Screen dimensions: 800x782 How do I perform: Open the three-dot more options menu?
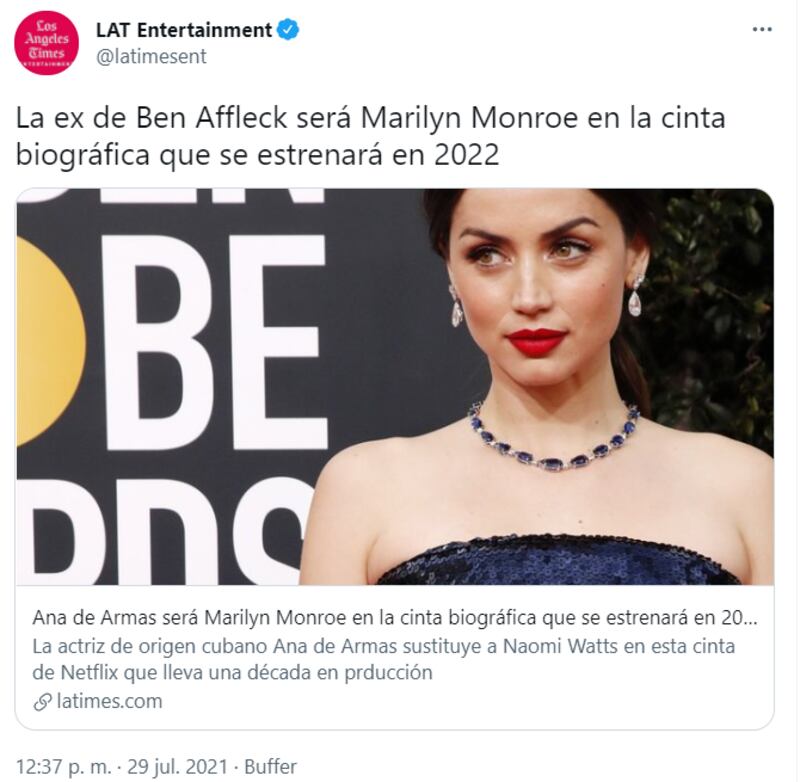[762, 30]
